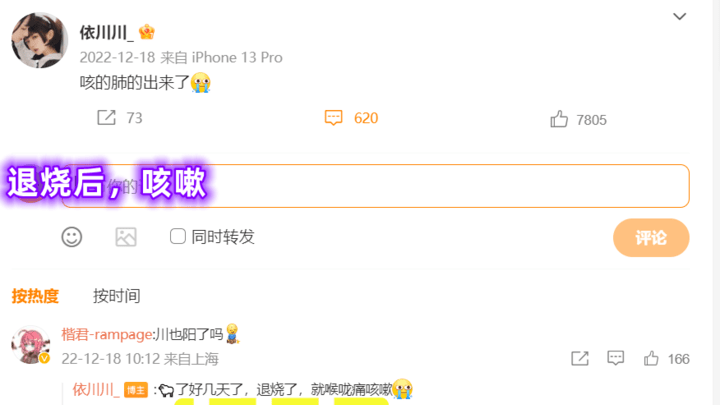Enable the 同时转发 checkbox

coord(178,236)
